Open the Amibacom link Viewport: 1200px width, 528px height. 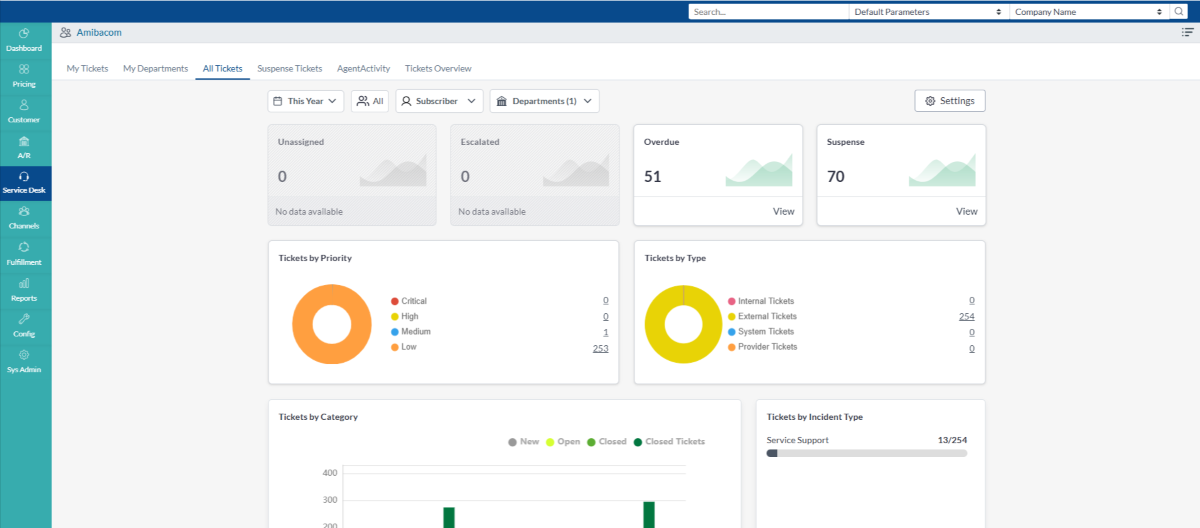[x=99, y=32]
